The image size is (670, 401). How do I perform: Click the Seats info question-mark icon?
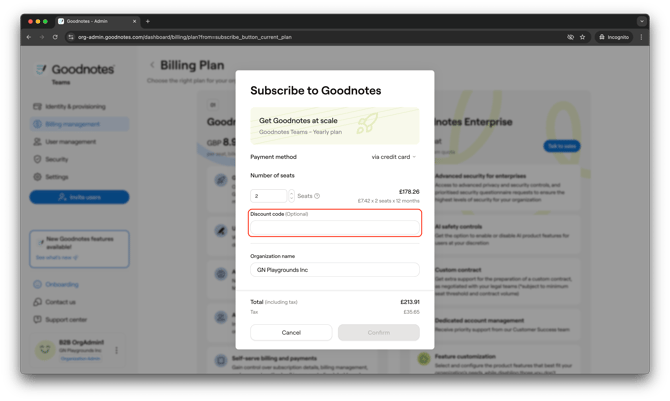pyautogui.click(x=317, y=196)
